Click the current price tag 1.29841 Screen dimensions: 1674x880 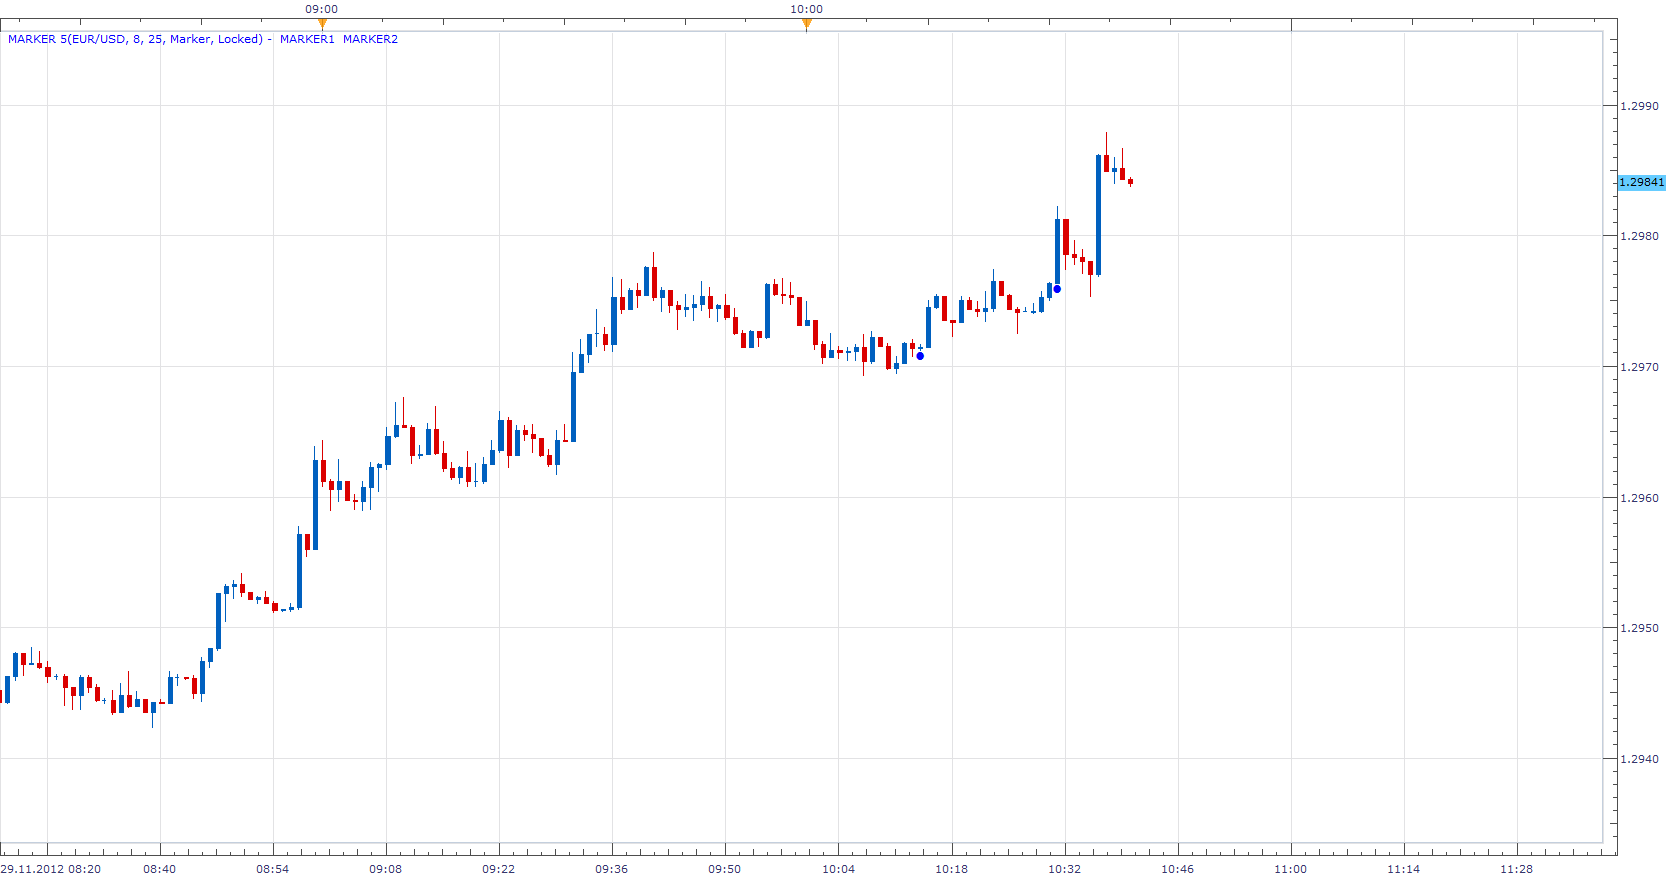coord(1642,182)
